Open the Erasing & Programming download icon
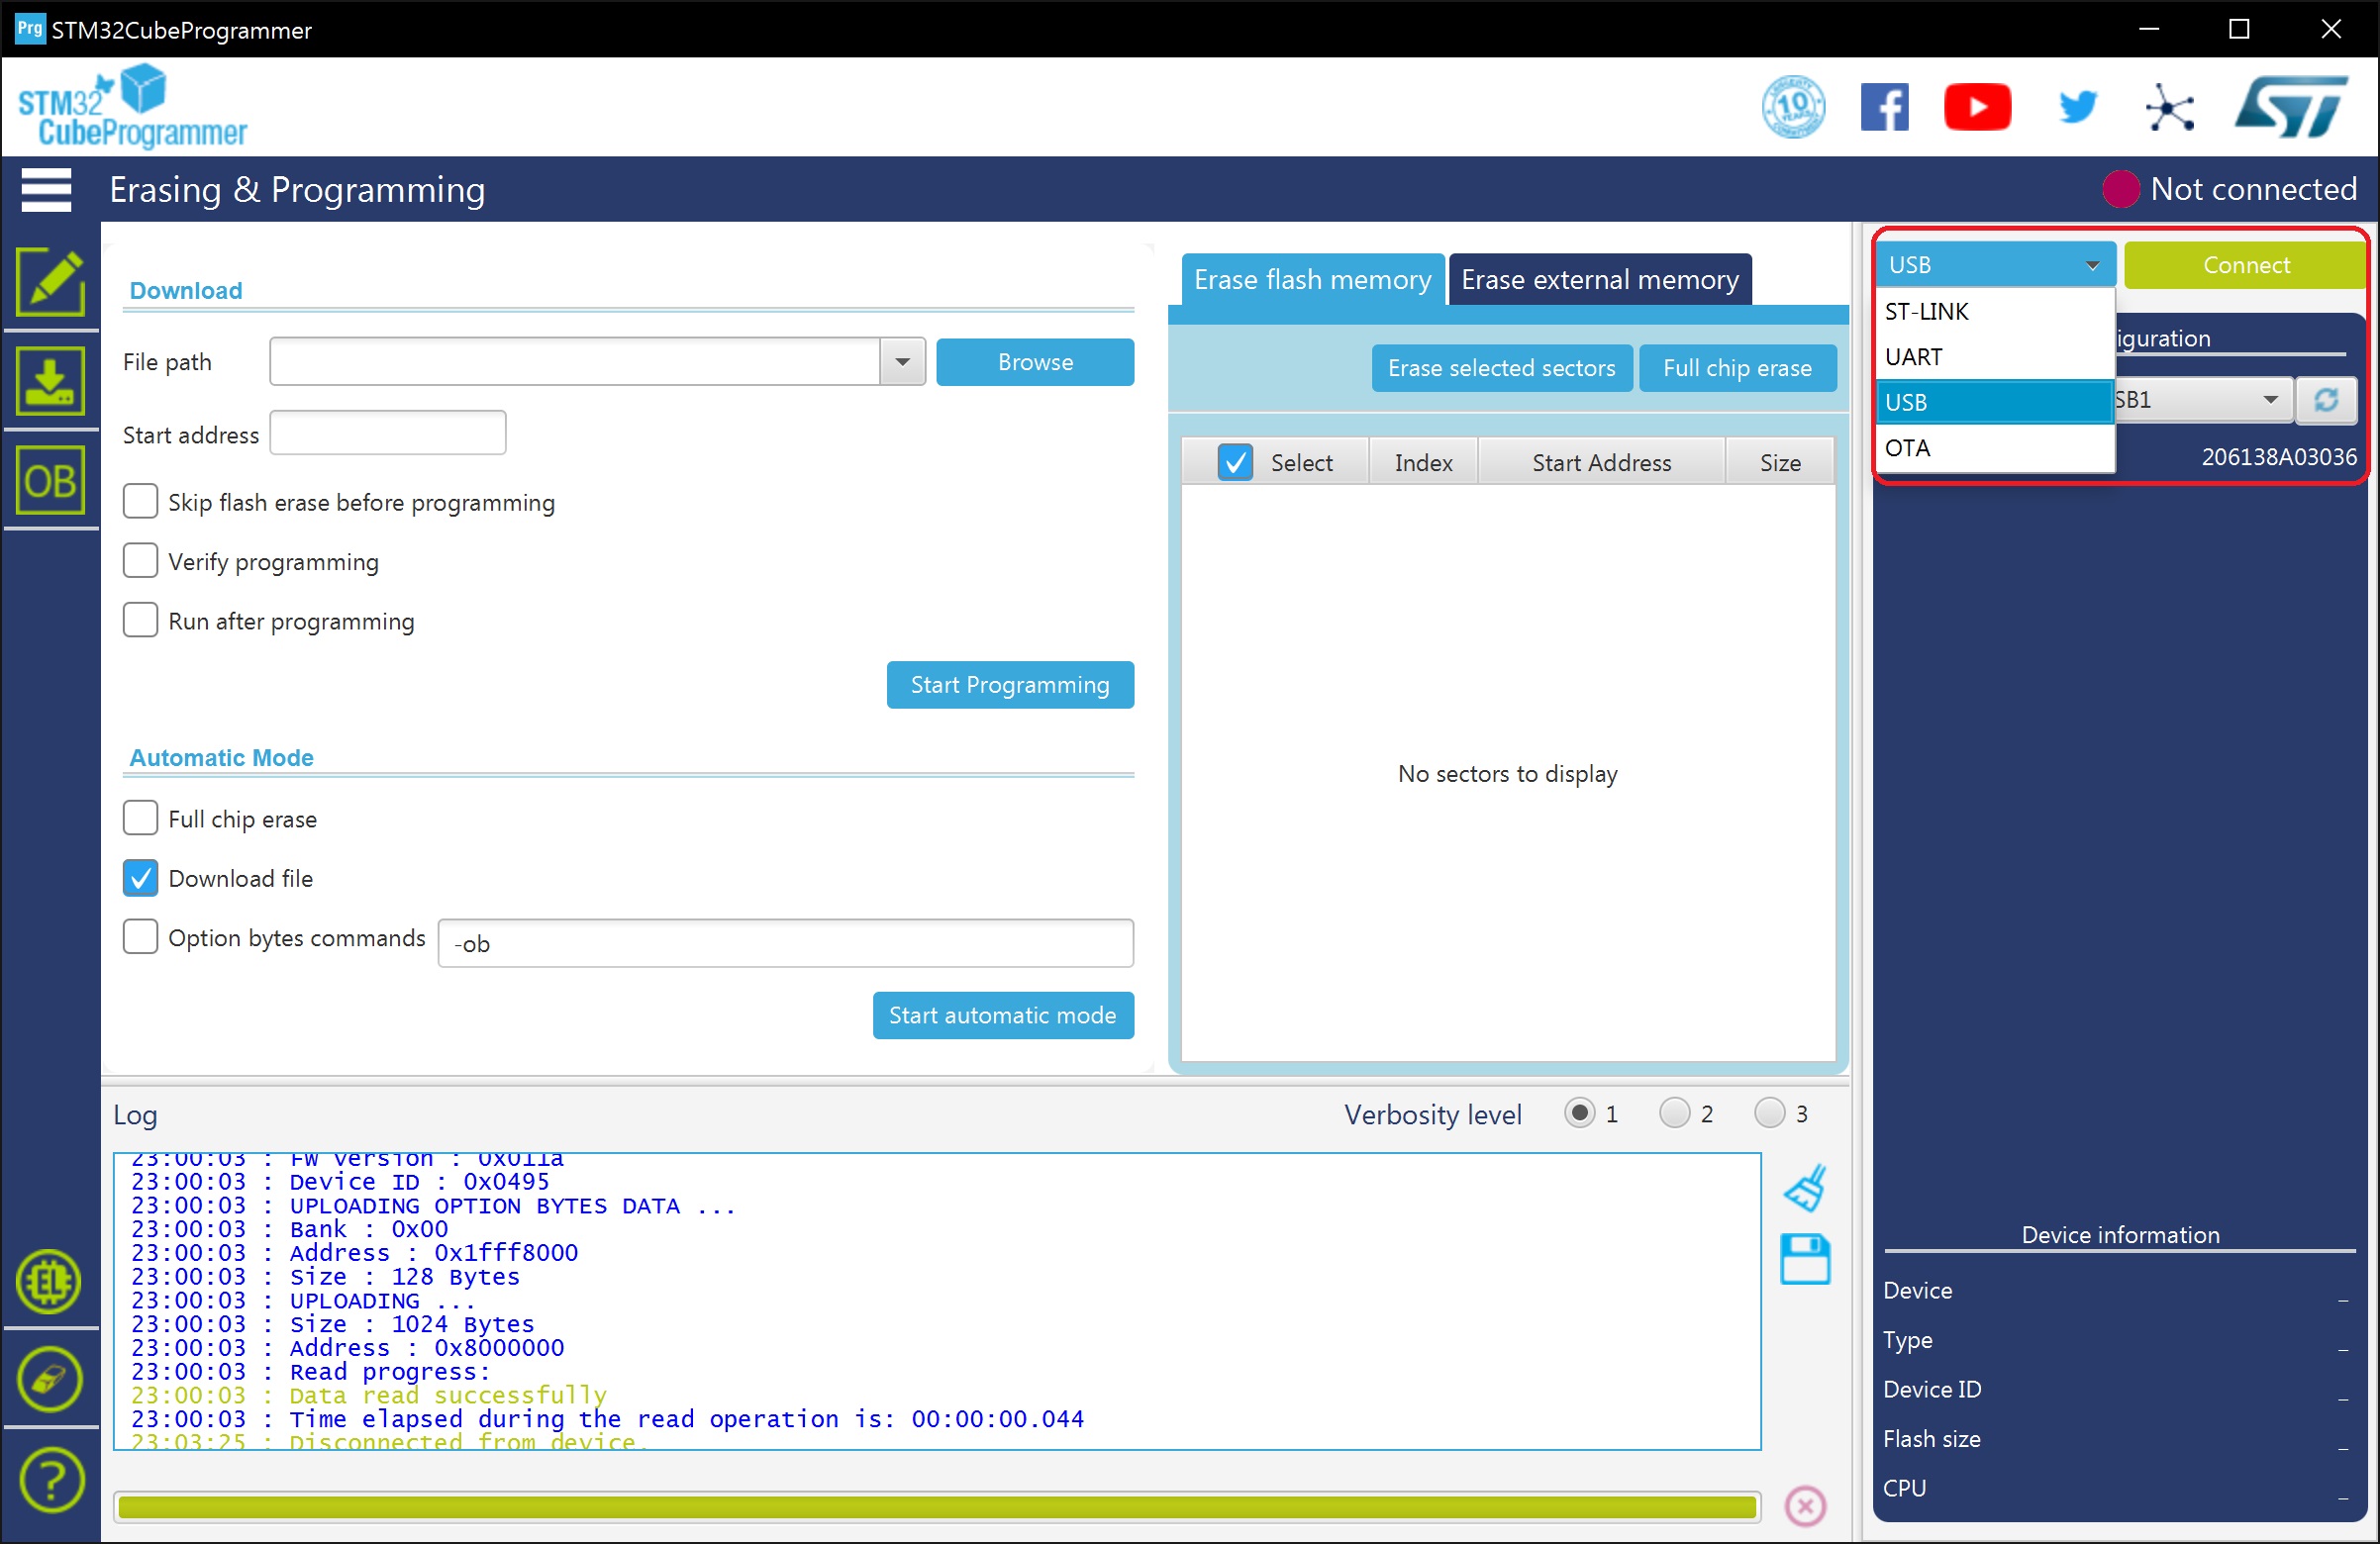Viewport: 2380px width, 1544px height. click(x=50, y=381)
